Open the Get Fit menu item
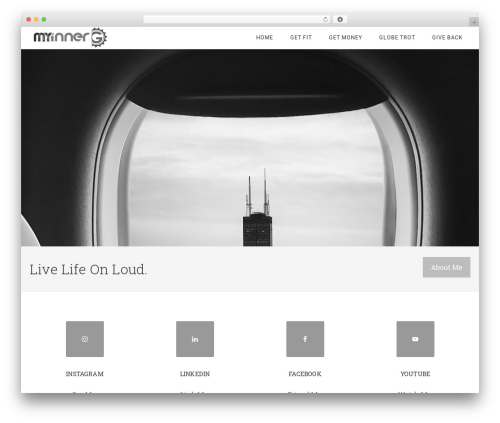500x423 pixels. pos(301,37)
